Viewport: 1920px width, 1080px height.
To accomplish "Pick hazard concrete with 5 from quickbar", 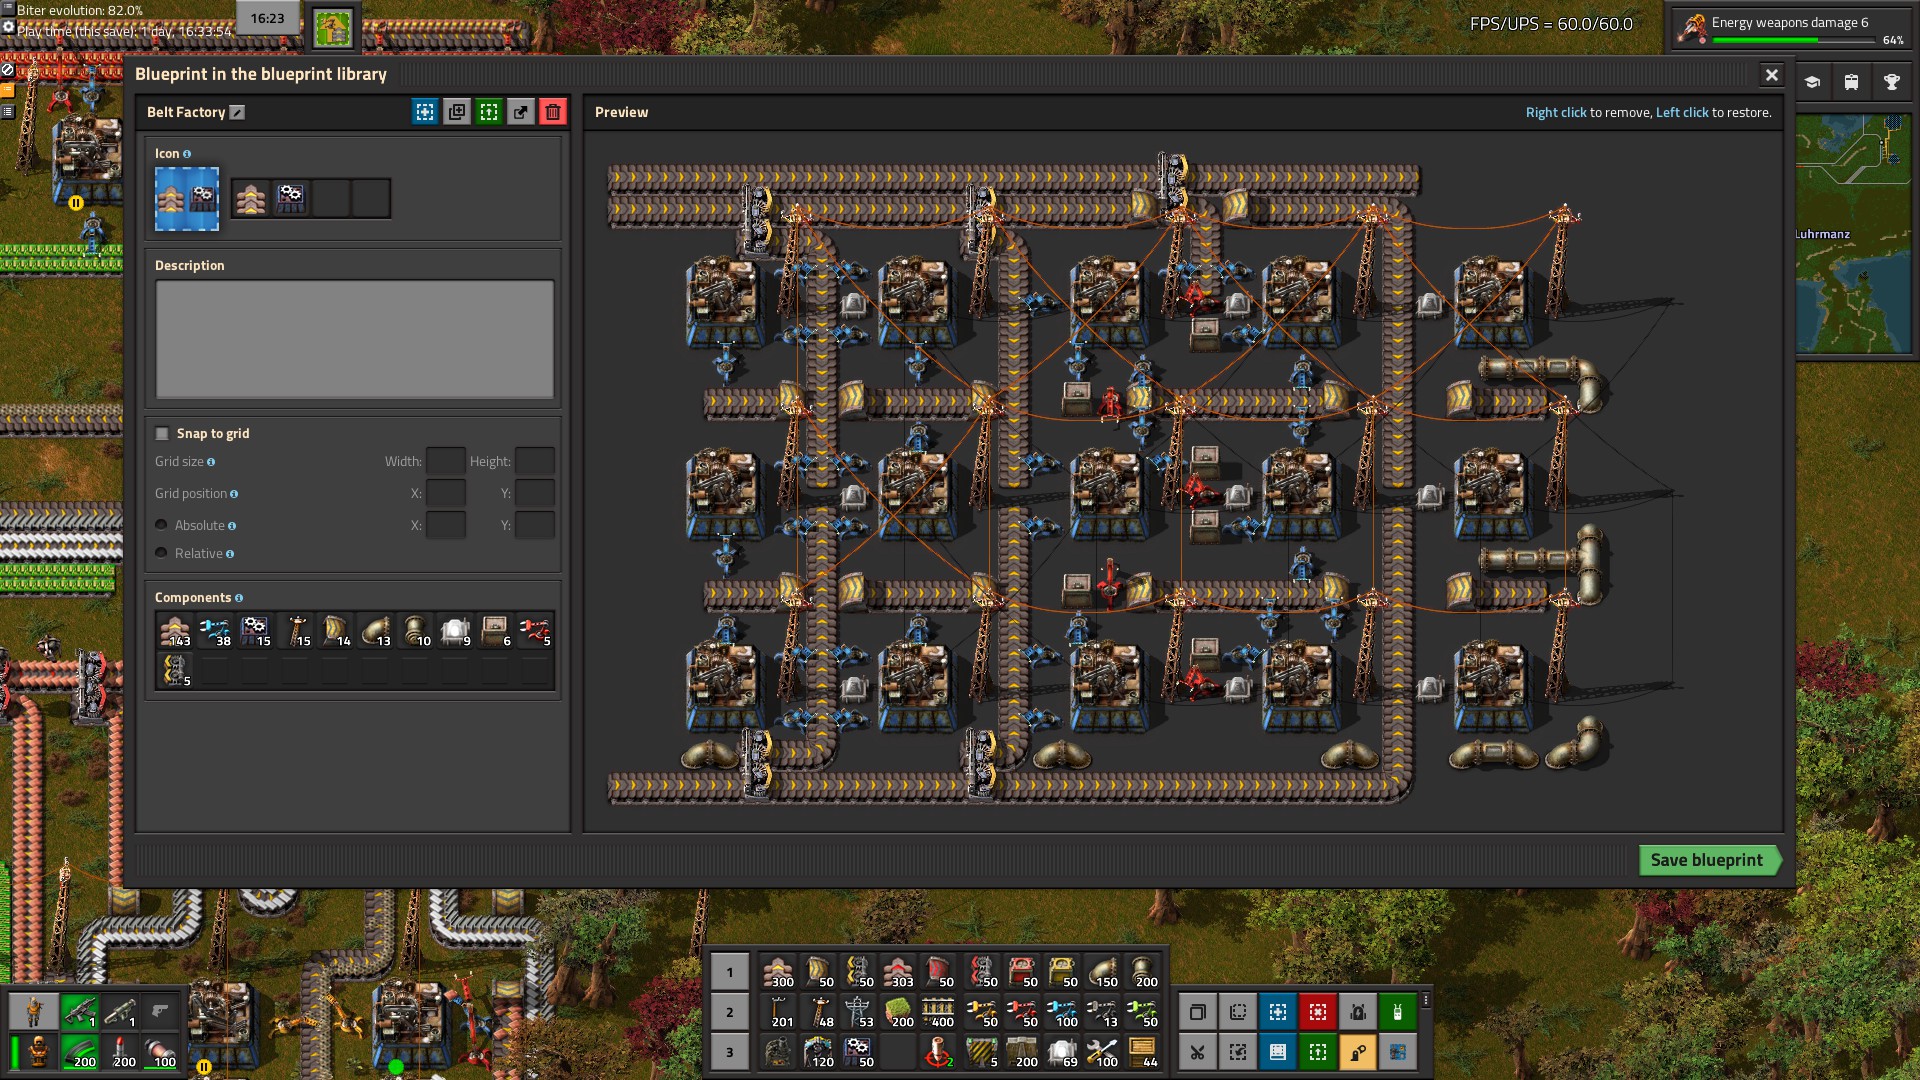I will [x=982, y=1052].
